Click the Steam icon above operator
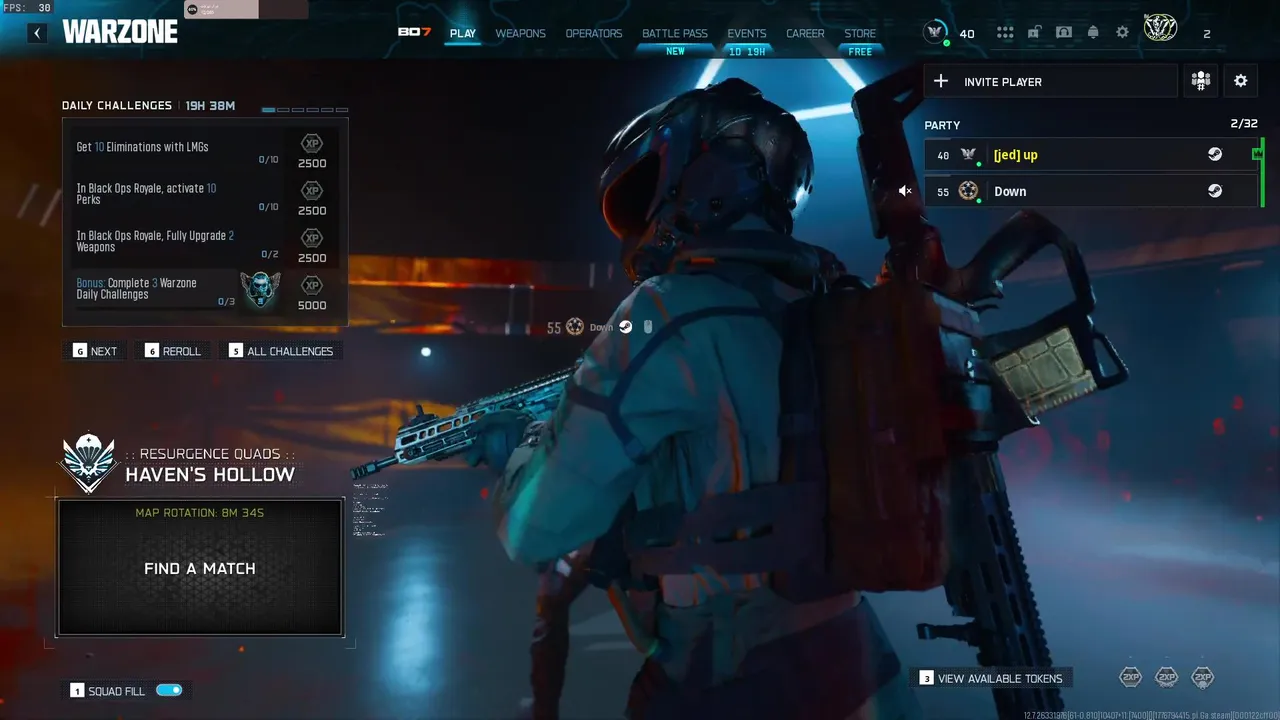Image resolution: width=1280 pixels, height=720 pixels. point(625,327)
